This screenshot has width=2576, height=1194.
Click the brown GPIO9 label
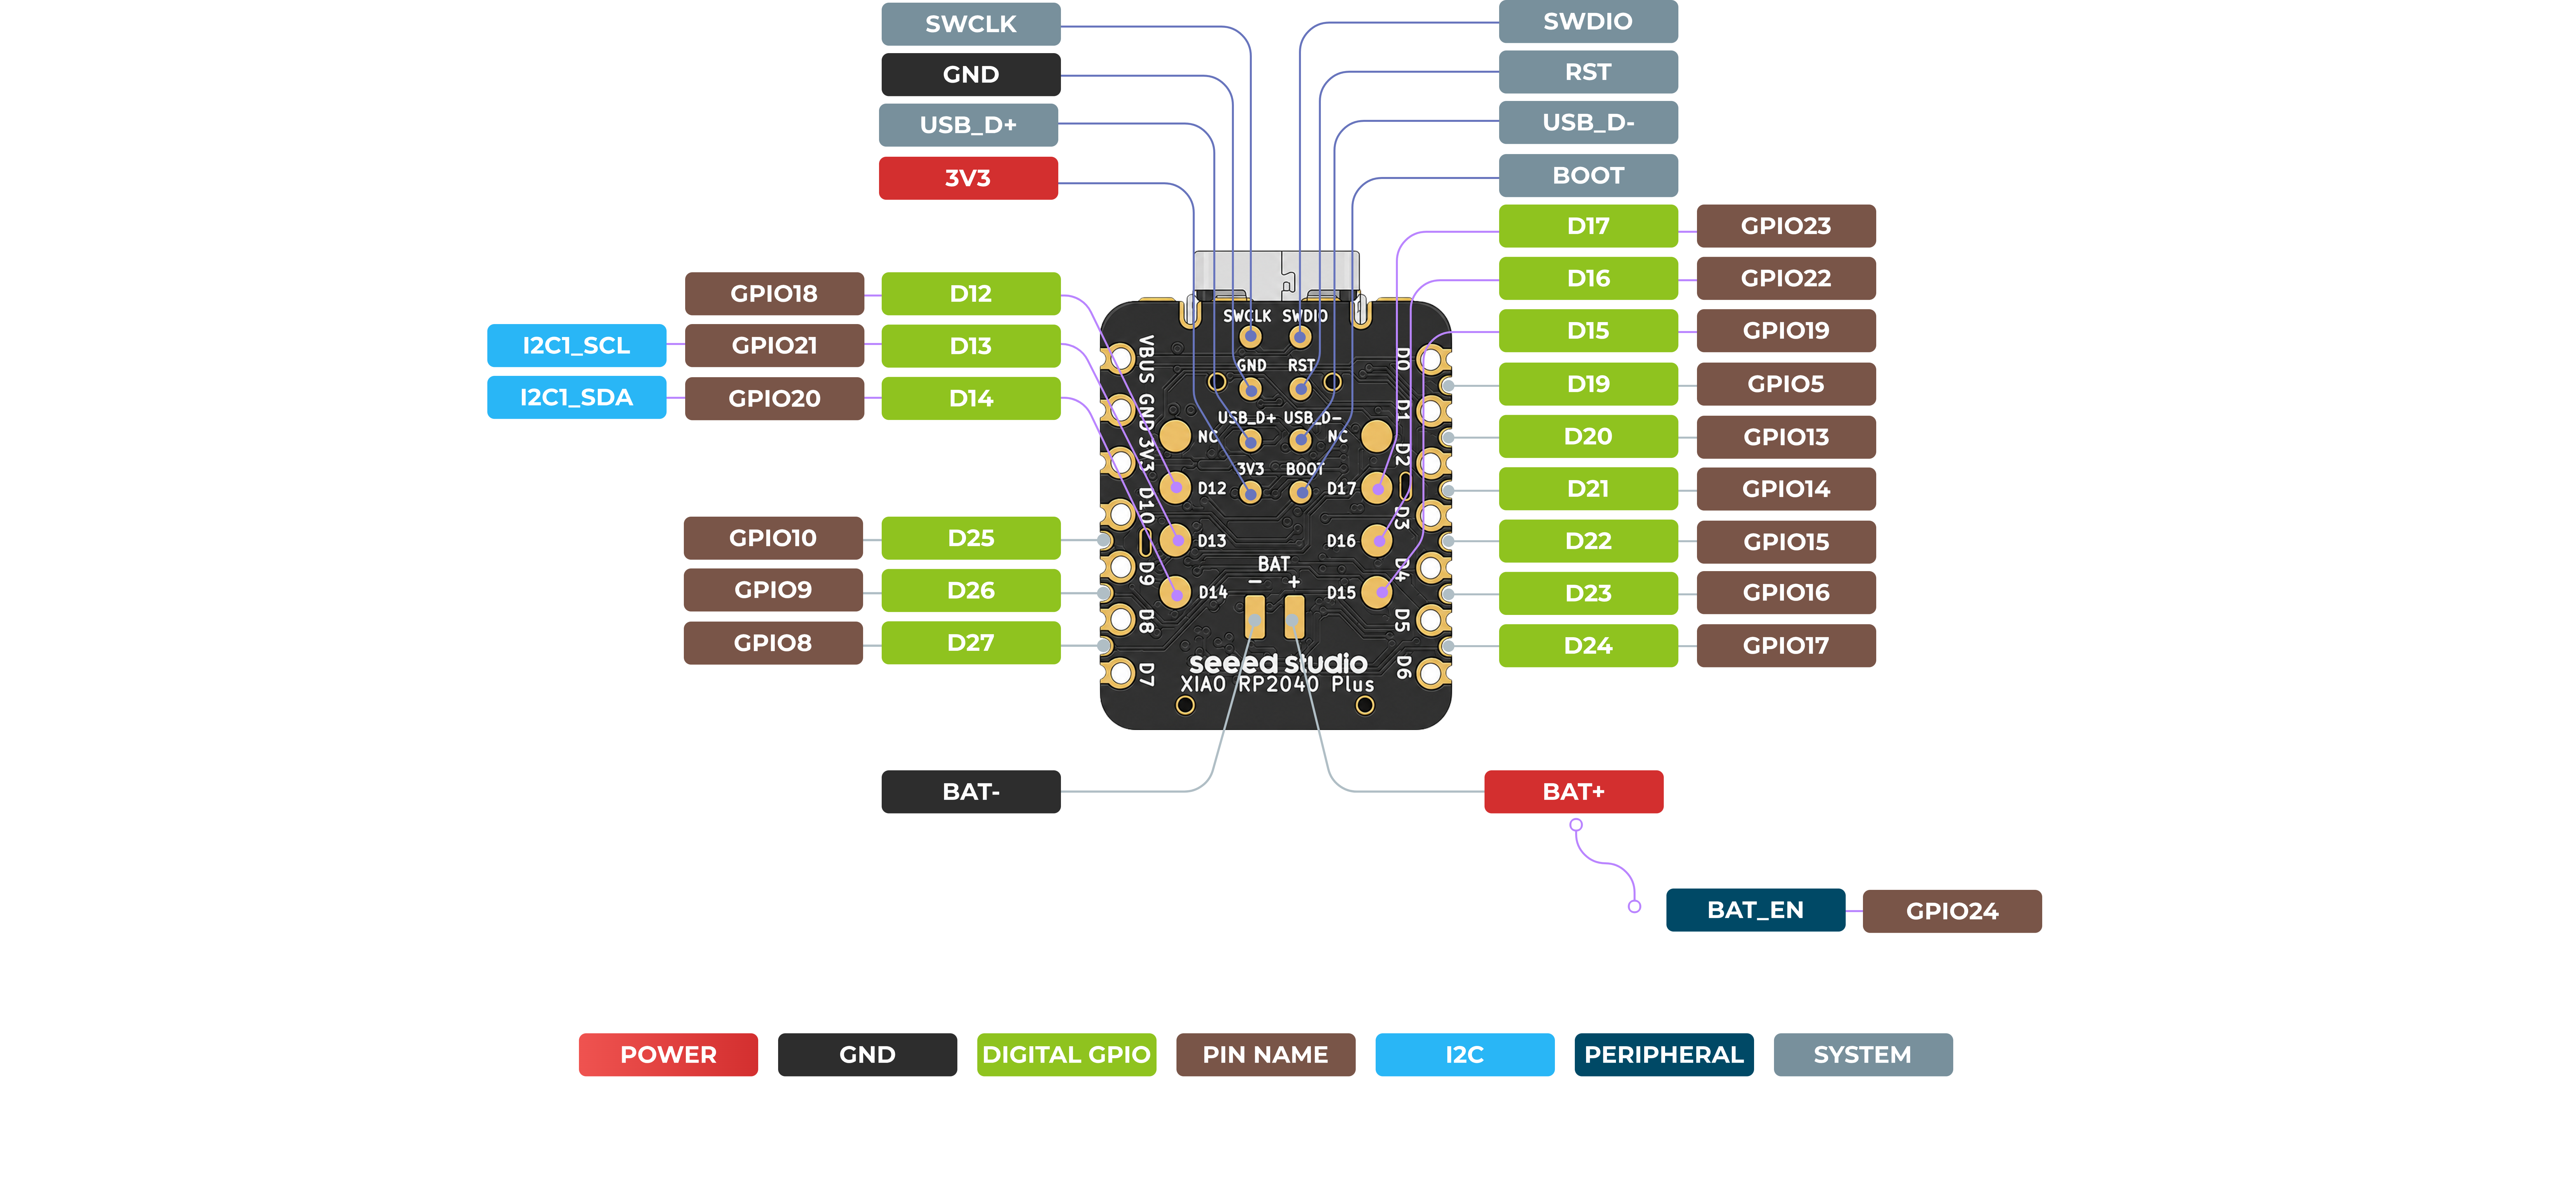pos(773,590)
